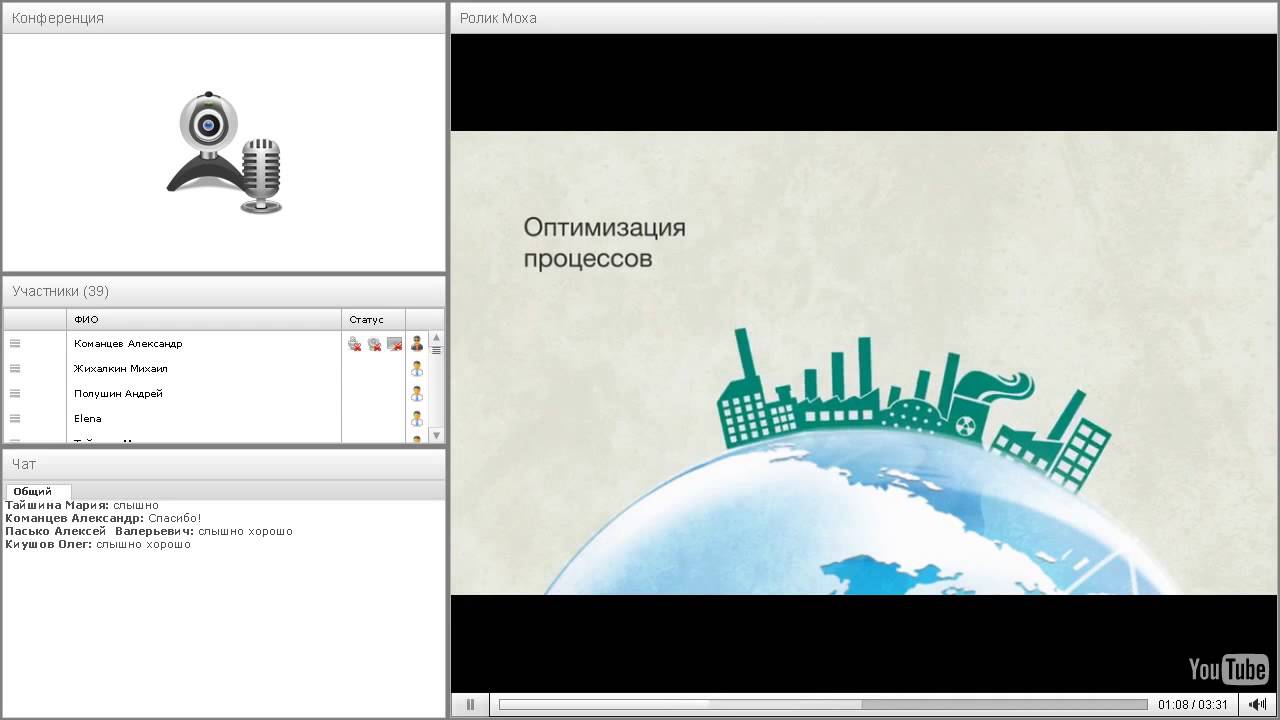Click chat message from Пасько Алексей Валерьевич

pos(149,531)
